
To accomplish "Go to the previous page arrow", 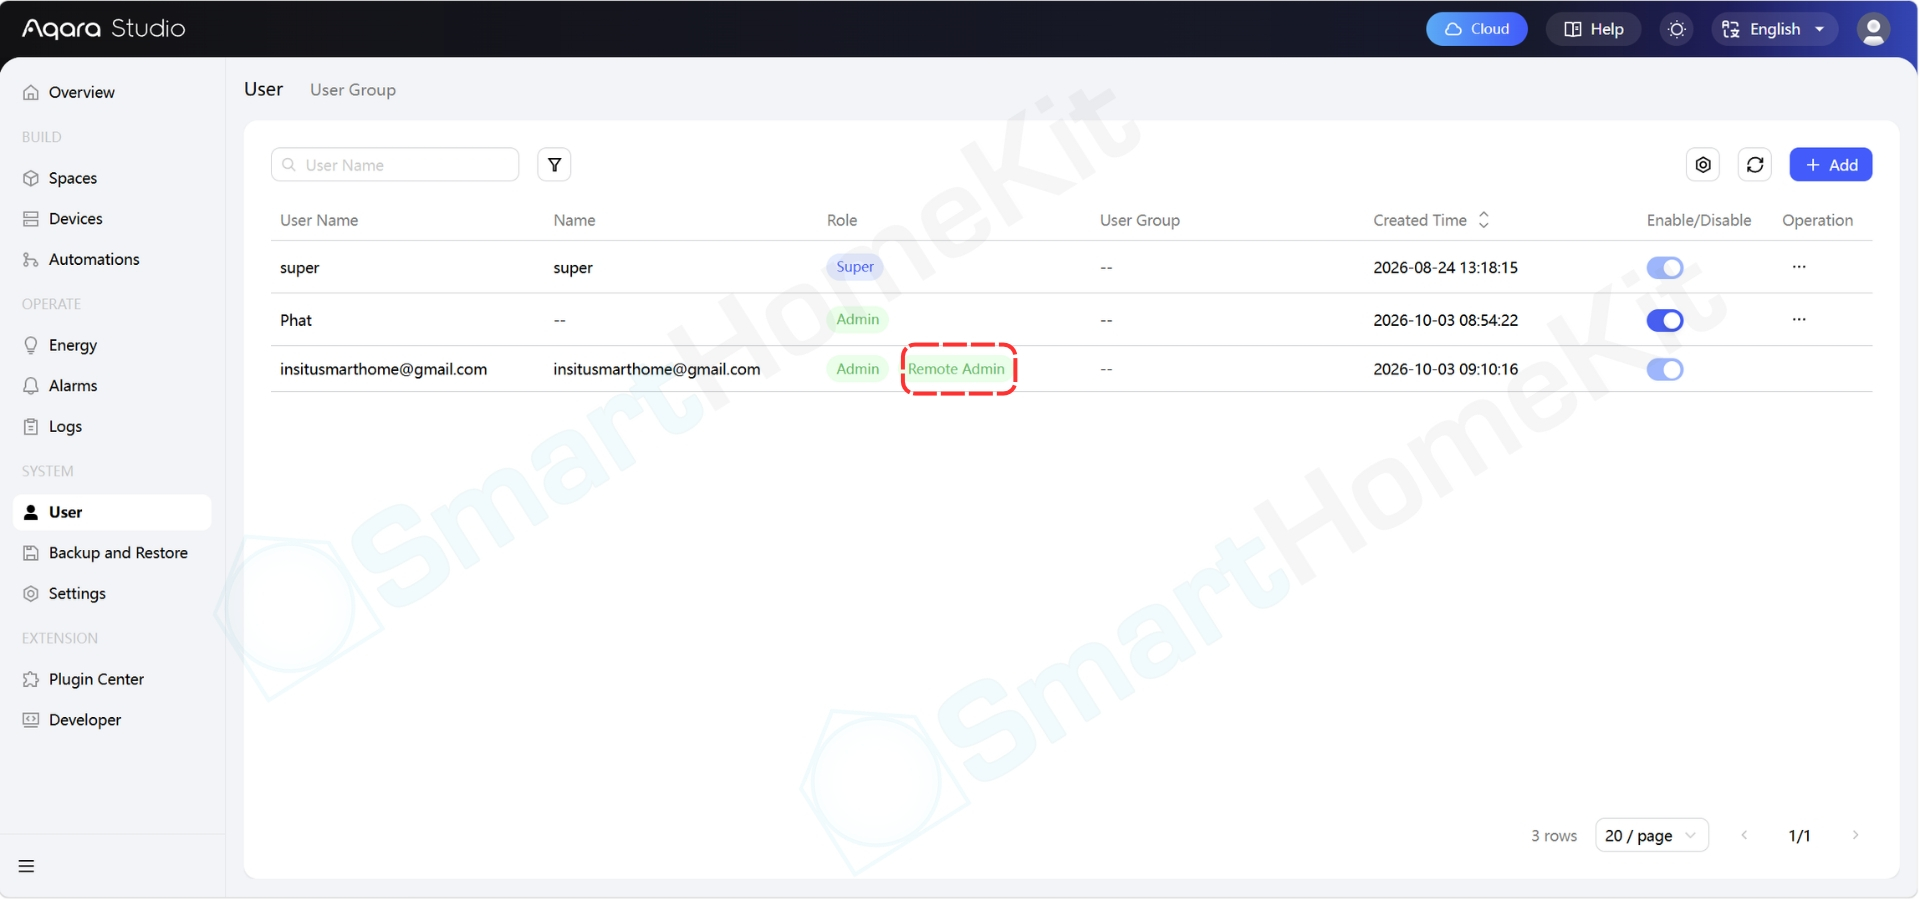I will pyautogui.click(x=1744, y=835).
